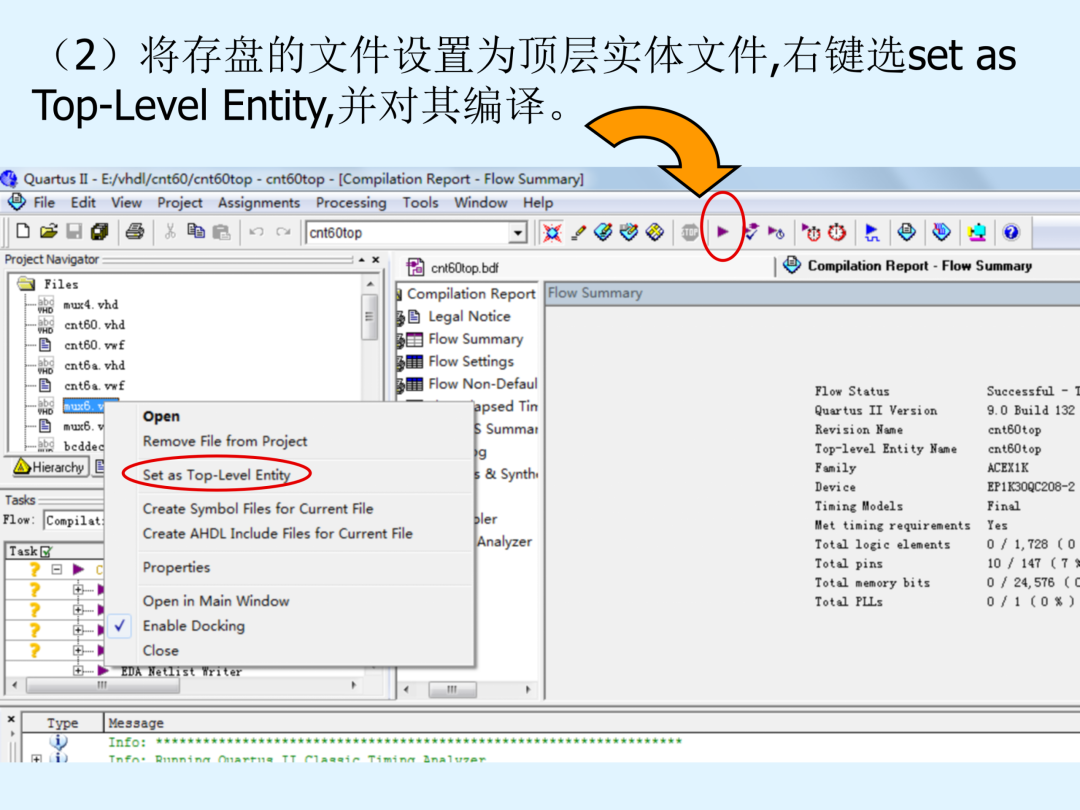Screen dimensions: 1080x810
Task: Choose Create AHDL Include Files for Current File
Action: [x=278, y=533]
